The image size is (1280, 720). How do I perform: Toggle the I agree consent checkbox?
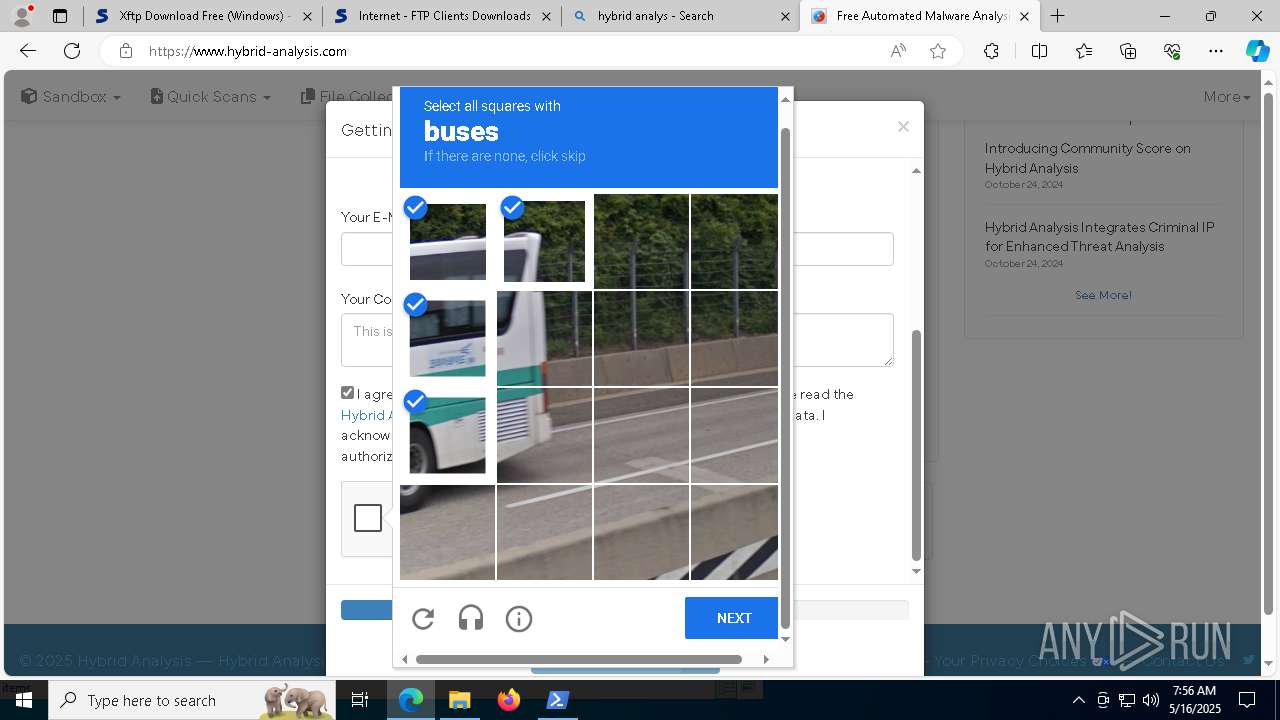coord(347,393)
